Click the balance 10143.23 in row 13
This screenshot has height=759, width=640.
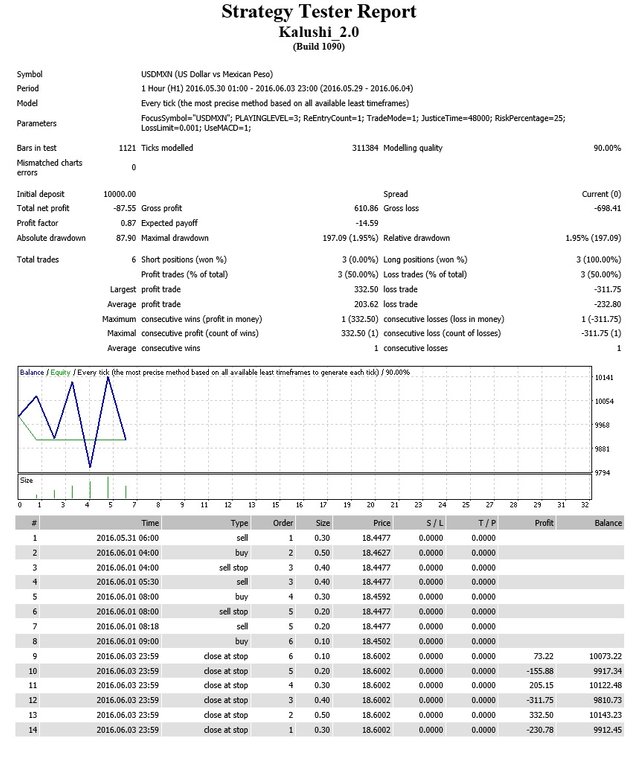pos(606,715)
